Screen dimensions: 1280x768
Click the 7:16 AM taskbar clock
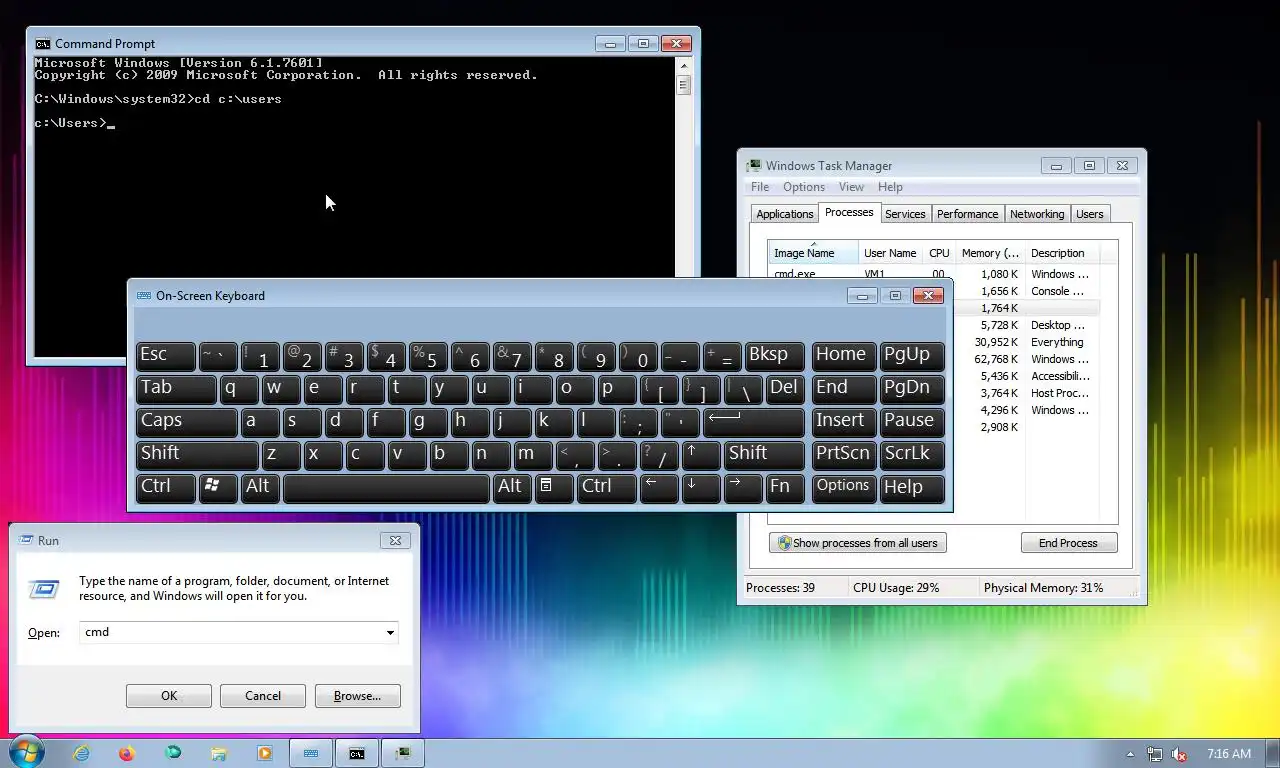[x=1229, y=754]
